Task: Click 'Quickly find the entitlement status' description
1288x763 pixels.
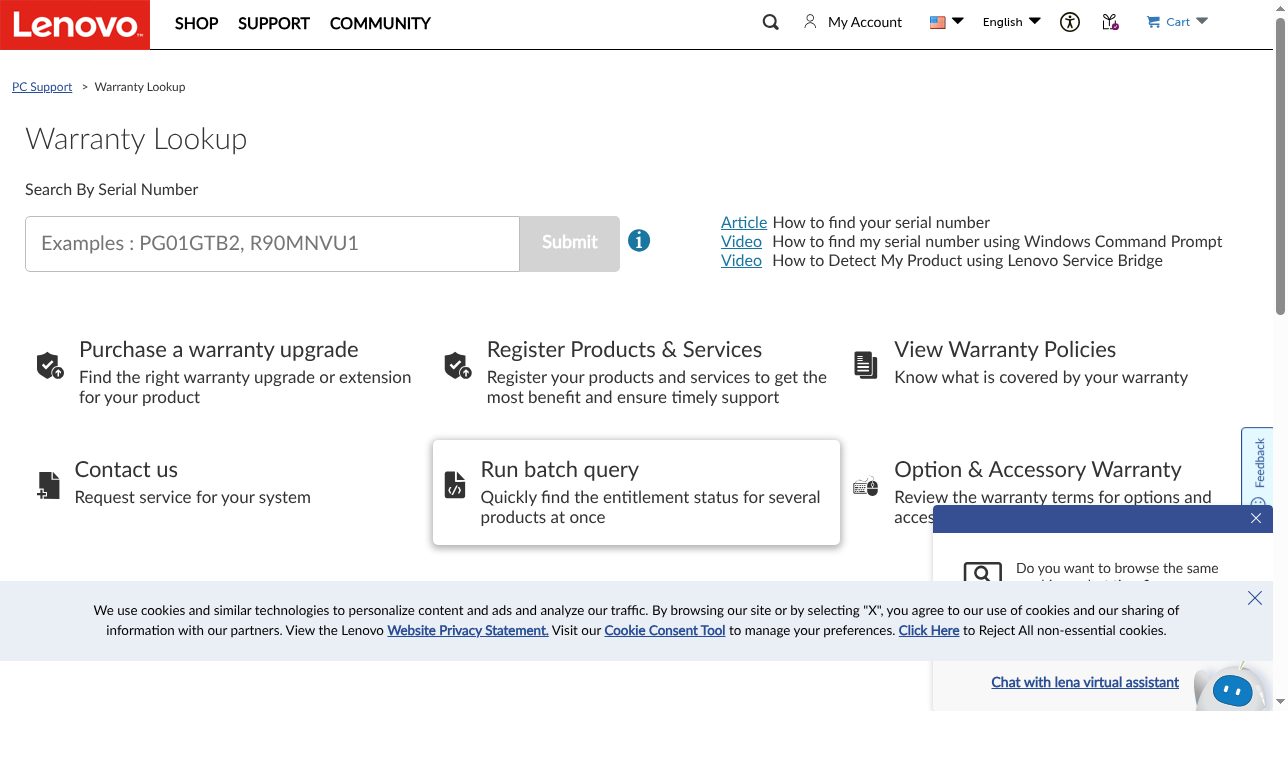Action: 650,507
